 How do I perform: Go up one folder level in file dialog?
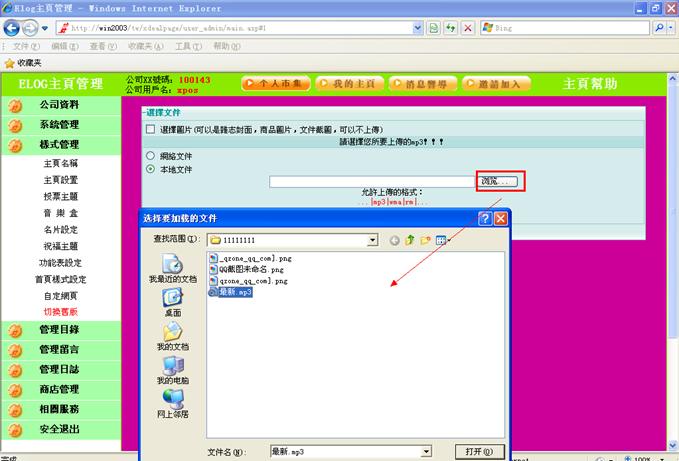pyautogui.click(x=410, y=240)
